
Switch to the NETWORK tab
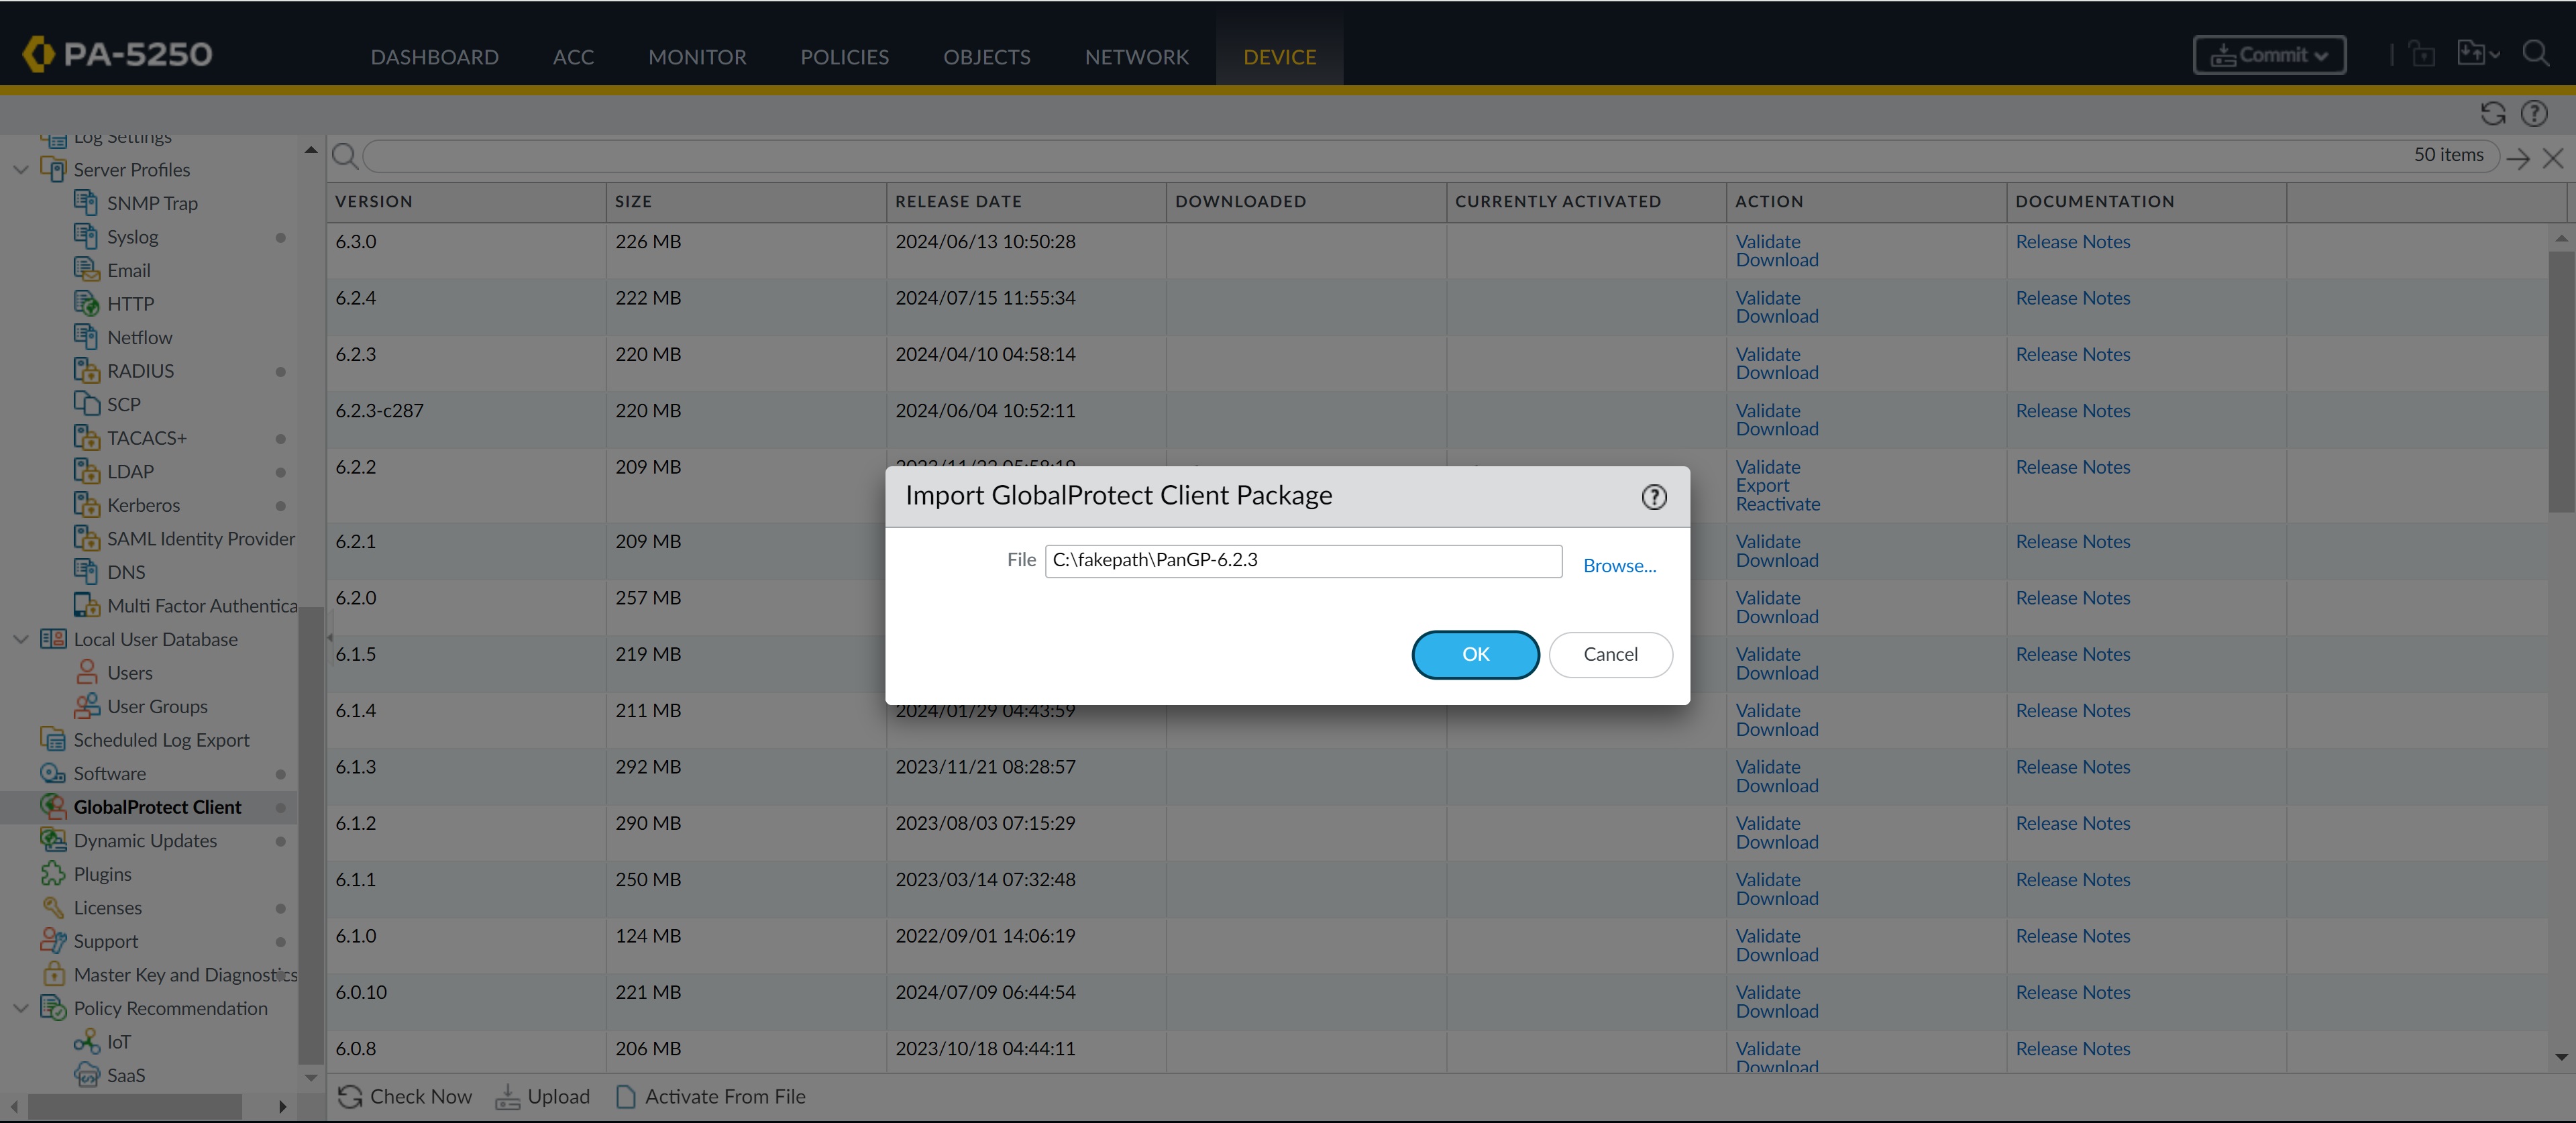click(x=1136, y=57)
